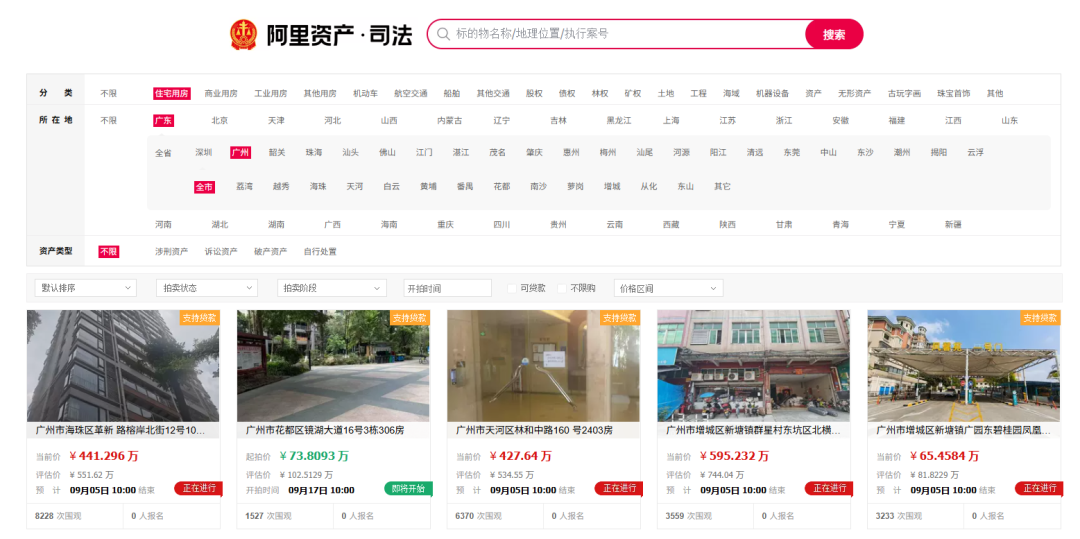Image resolution: width=1080 pixels, height=539 pixels.
Task: Choose 不限 in the 分类 row
Action: coord(109,94)
